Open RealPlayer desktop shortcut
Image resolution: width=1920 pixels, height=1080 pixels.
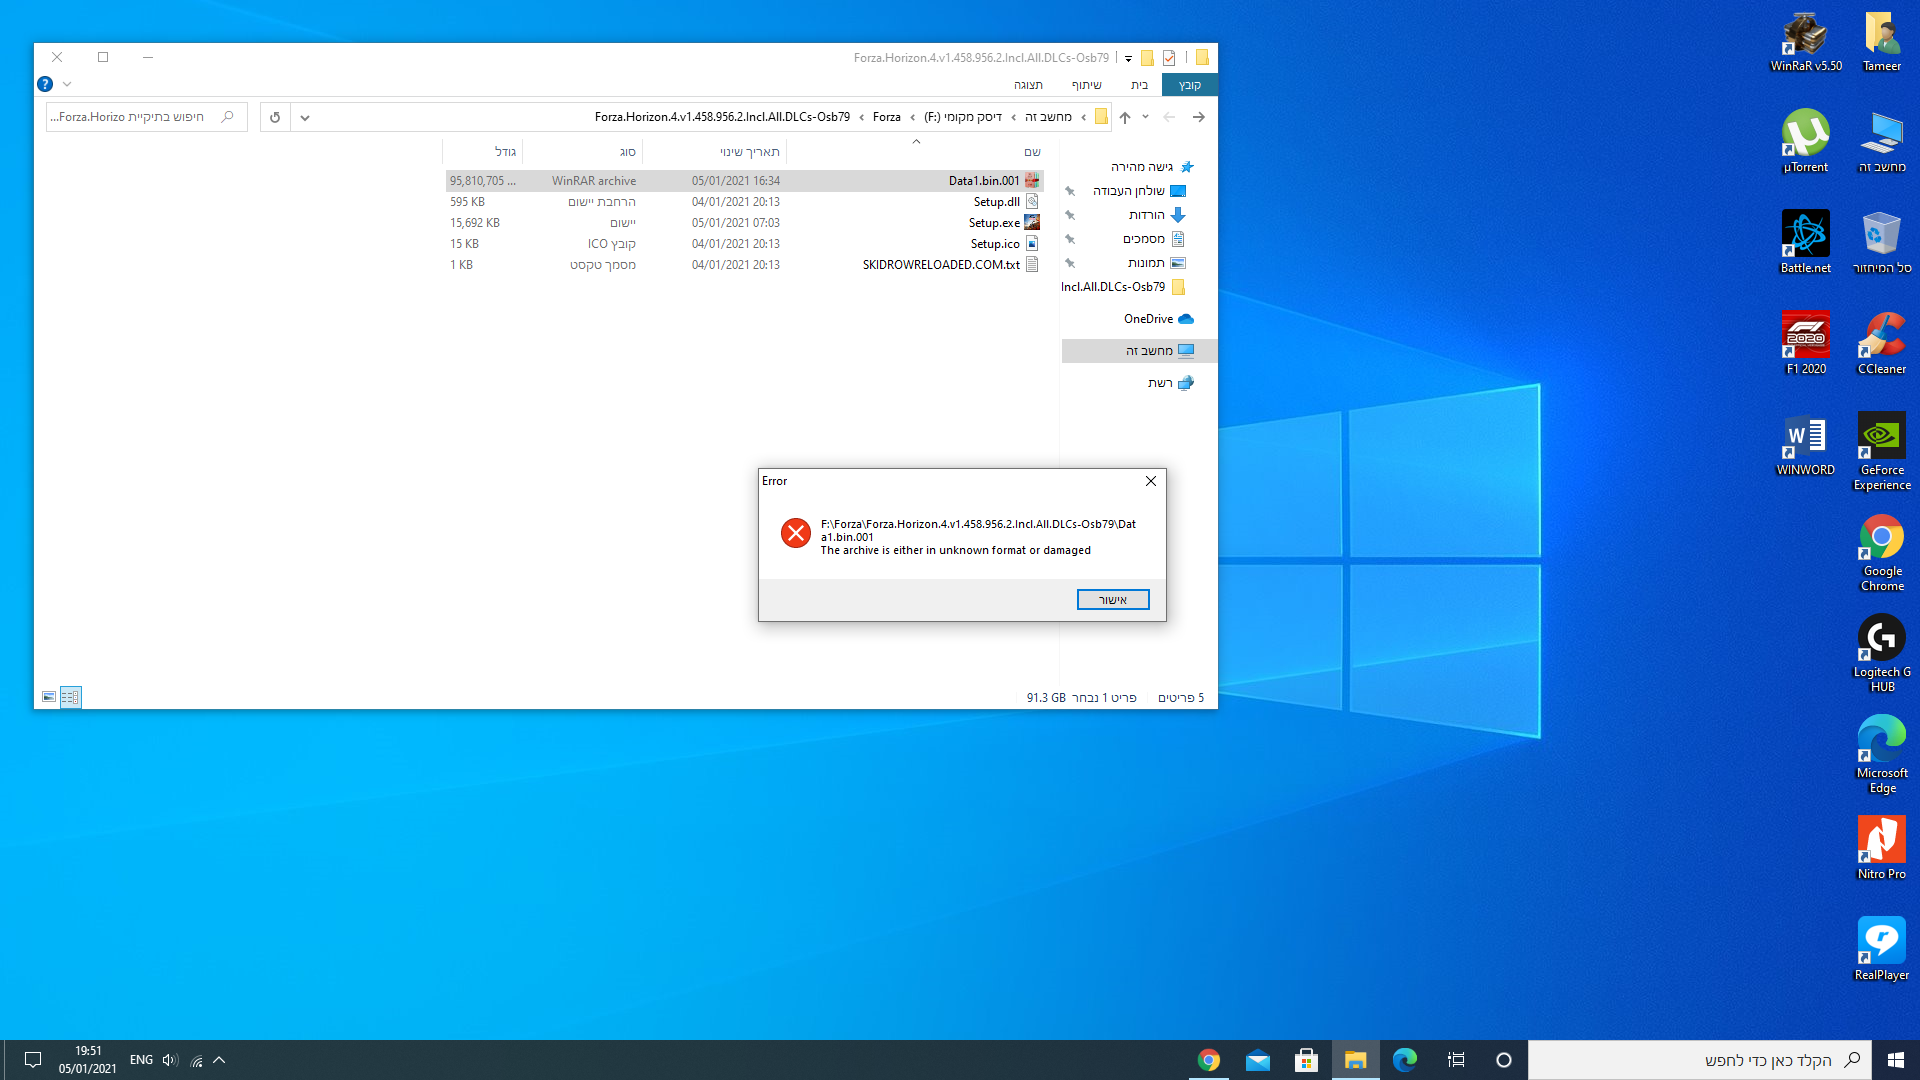[1882, 949]
